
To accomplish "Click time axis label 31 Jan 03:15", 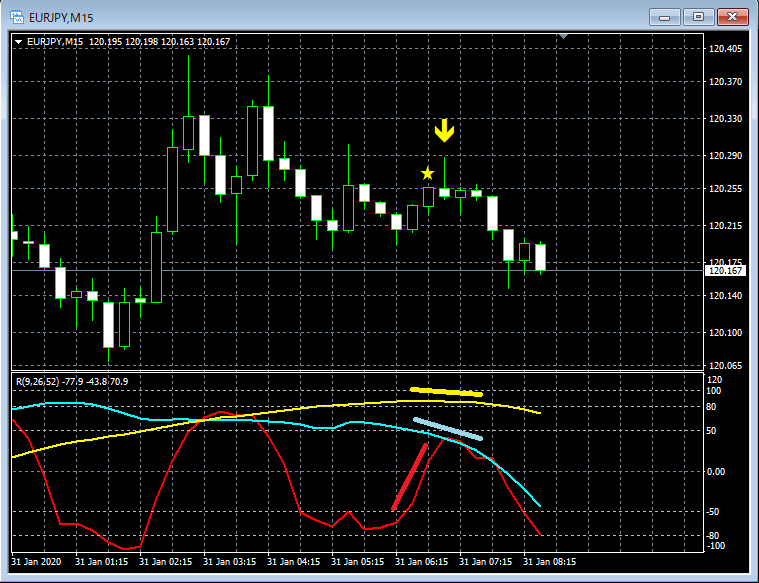I will coord(229,562).
